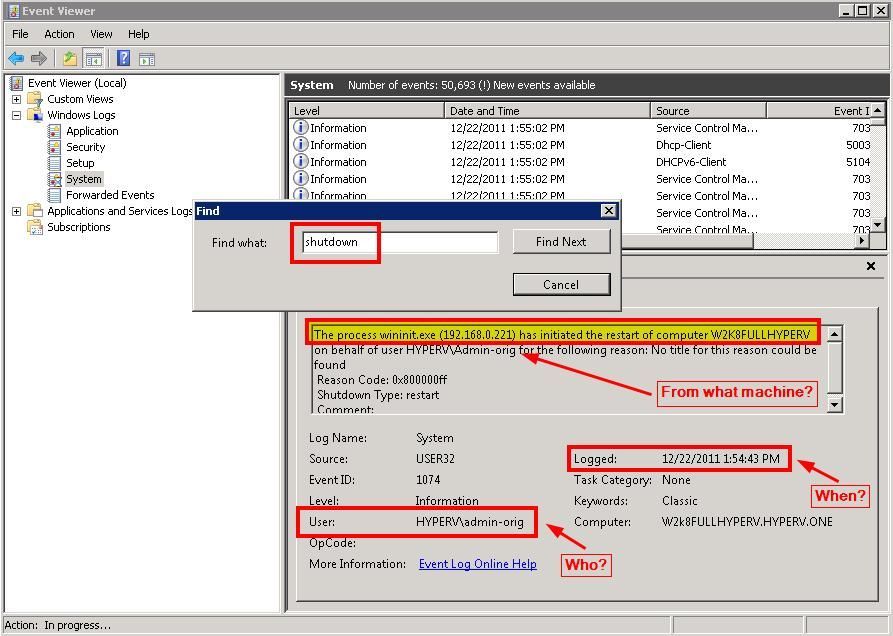Select the Dhcp-Client event 5003 row
Screen dimensions: 893x636
[581, 145]
